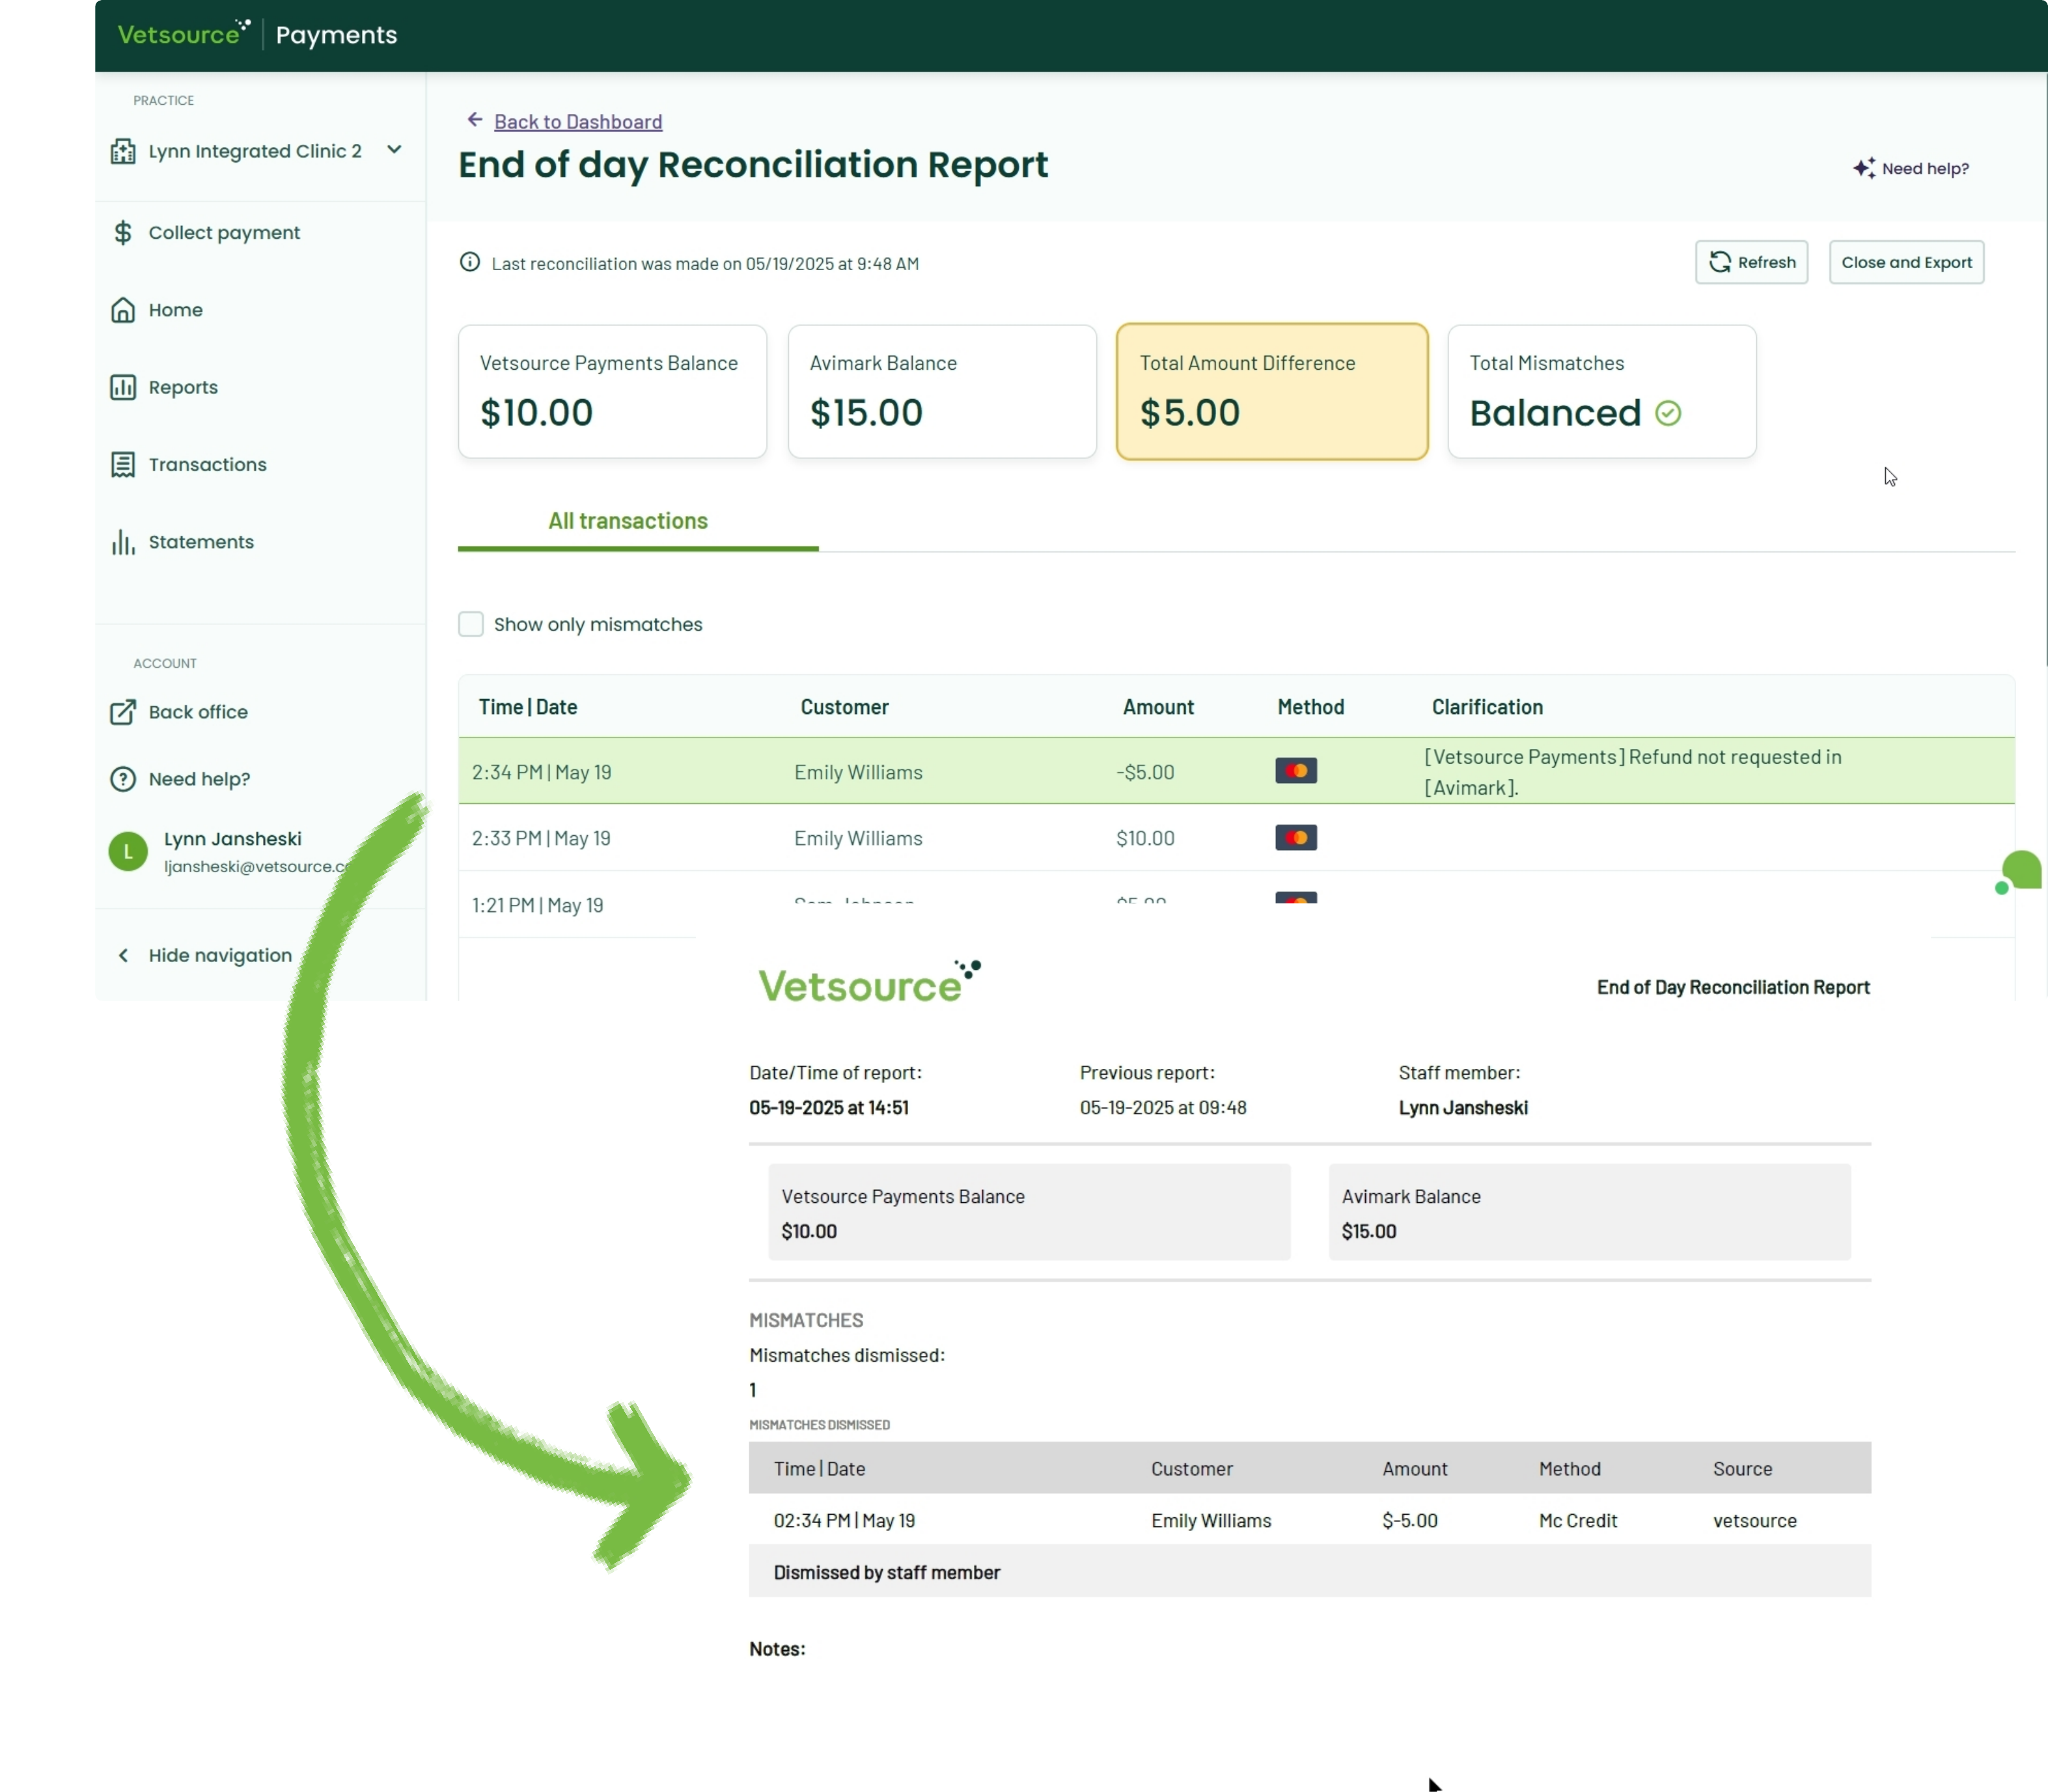Open Back office

[198, 712]
